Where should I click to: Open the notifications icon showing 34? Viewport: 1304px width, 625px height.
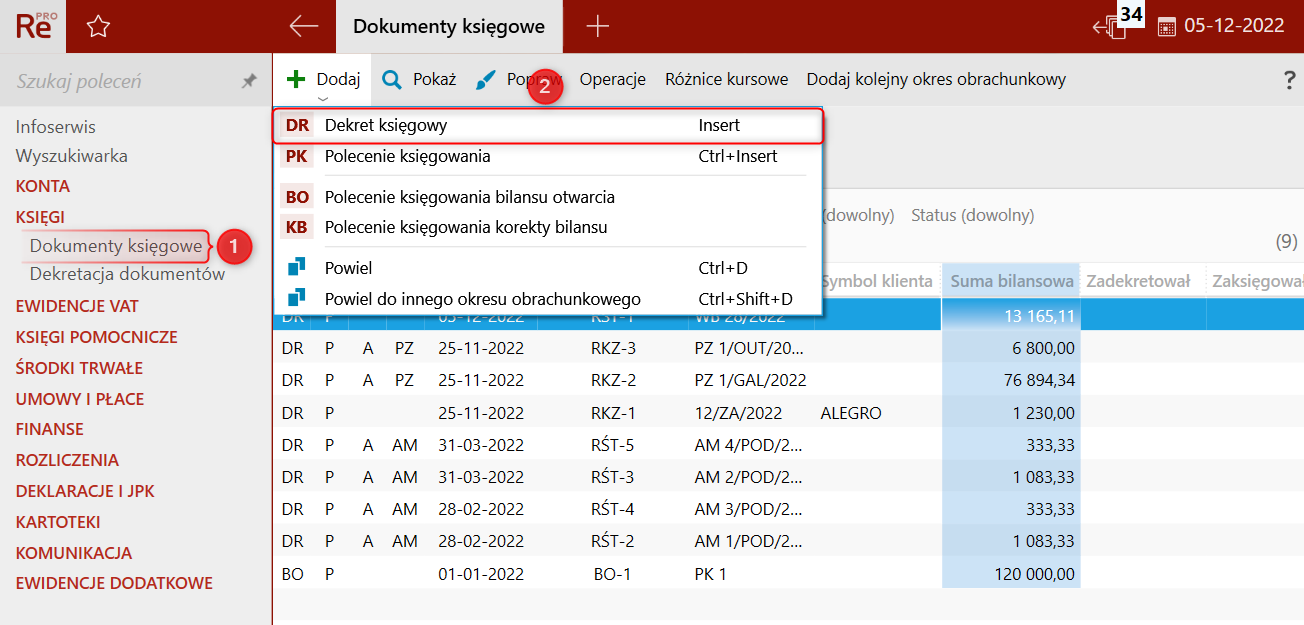(1116, 22)
